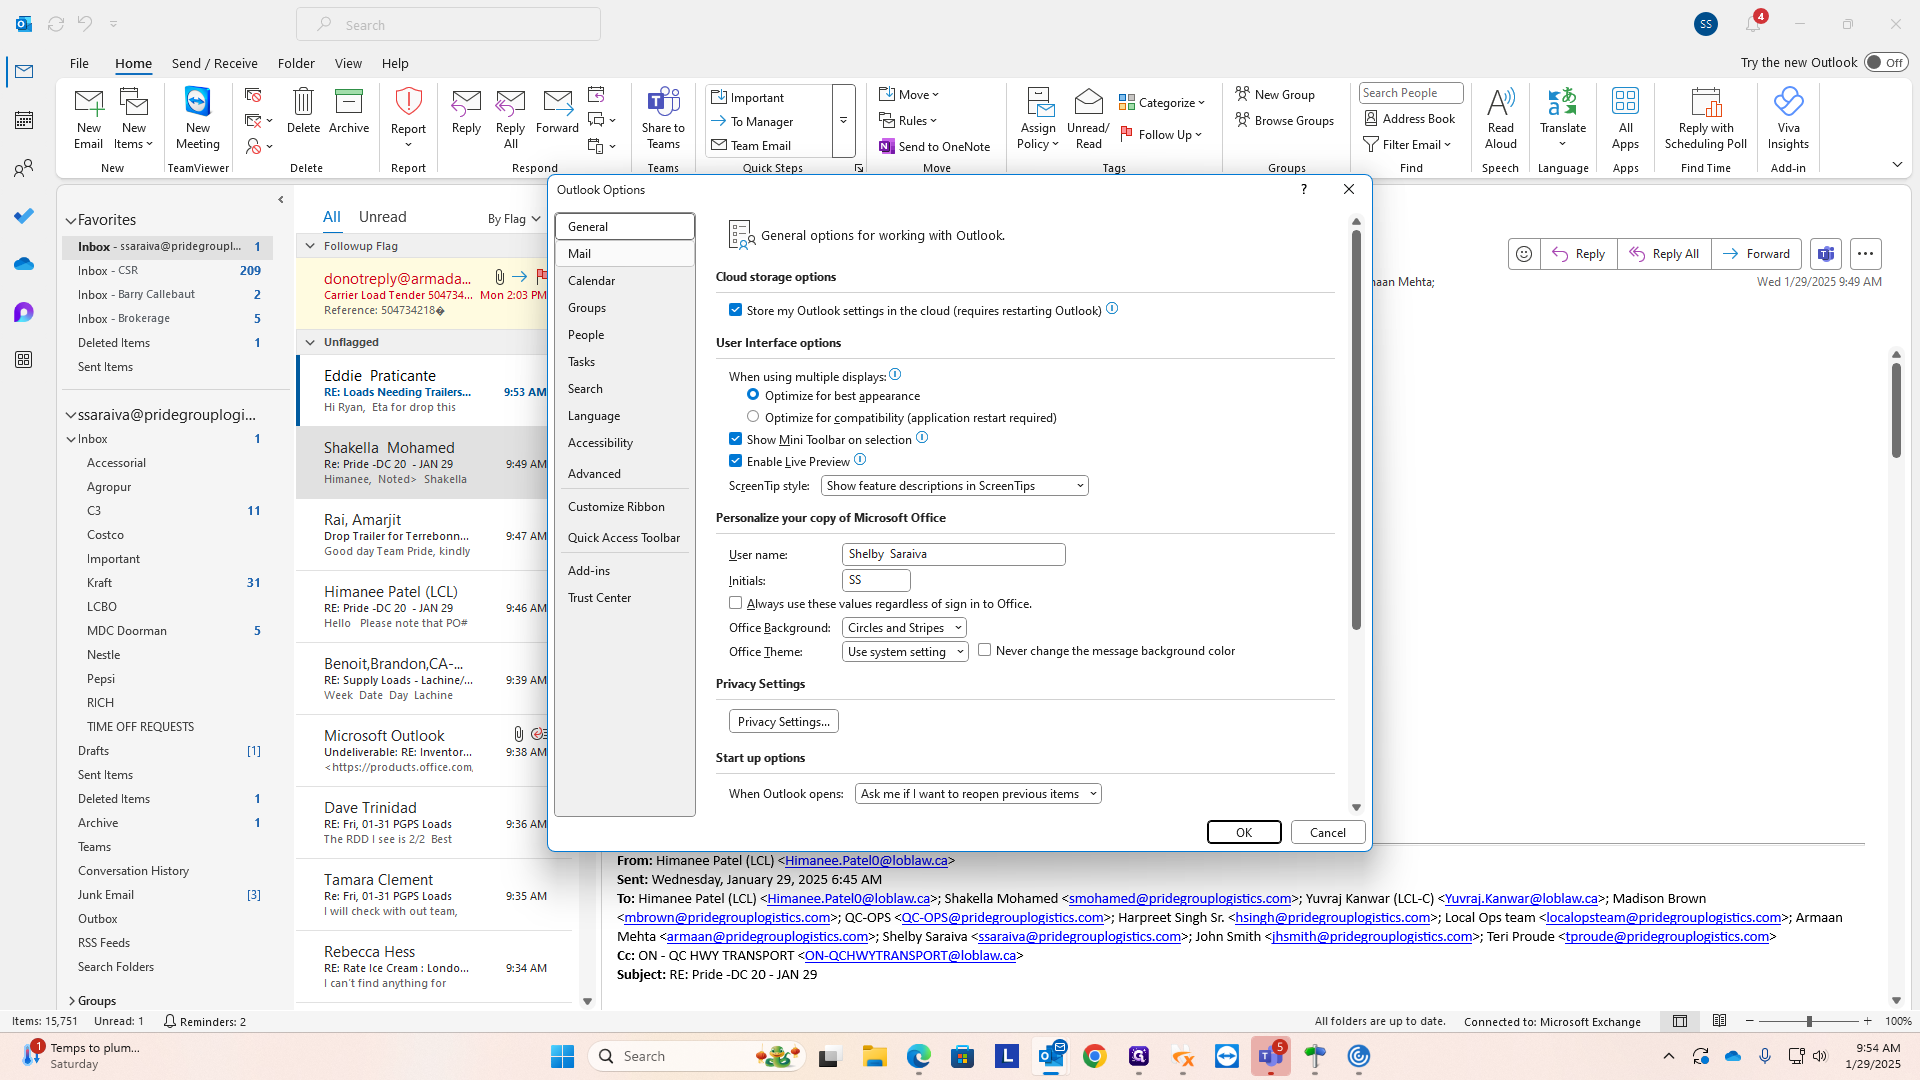Click zoom out minus on status bar
Image resolution: width=1920 pixels, height=1080 pixels.
(1749, 1021)
